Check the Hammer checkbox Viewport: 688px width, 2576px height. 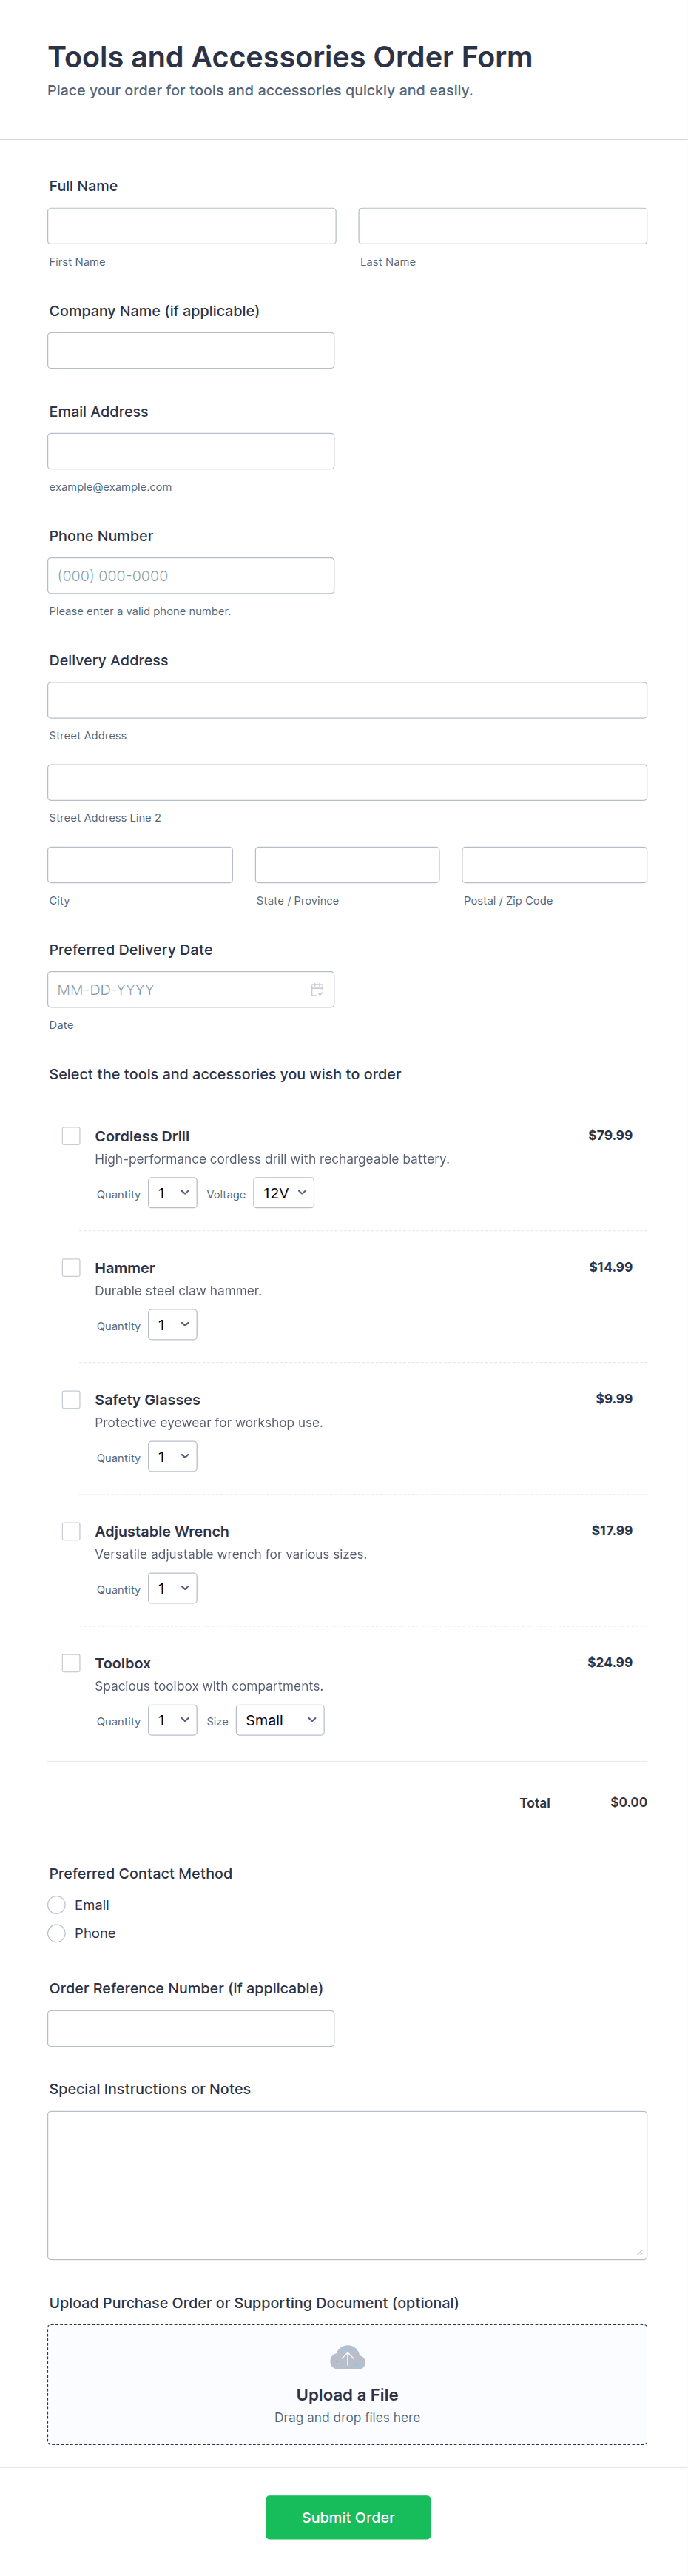click(x=71, y=1267)
